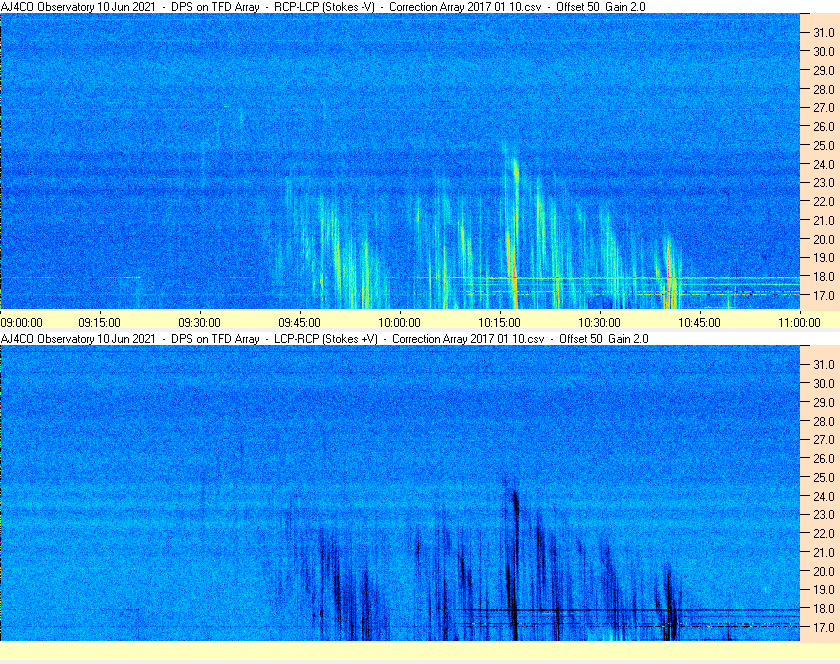
Task: Select 22.0 frequency label in Stokes -V plot
Action: (x=824, y=202)
